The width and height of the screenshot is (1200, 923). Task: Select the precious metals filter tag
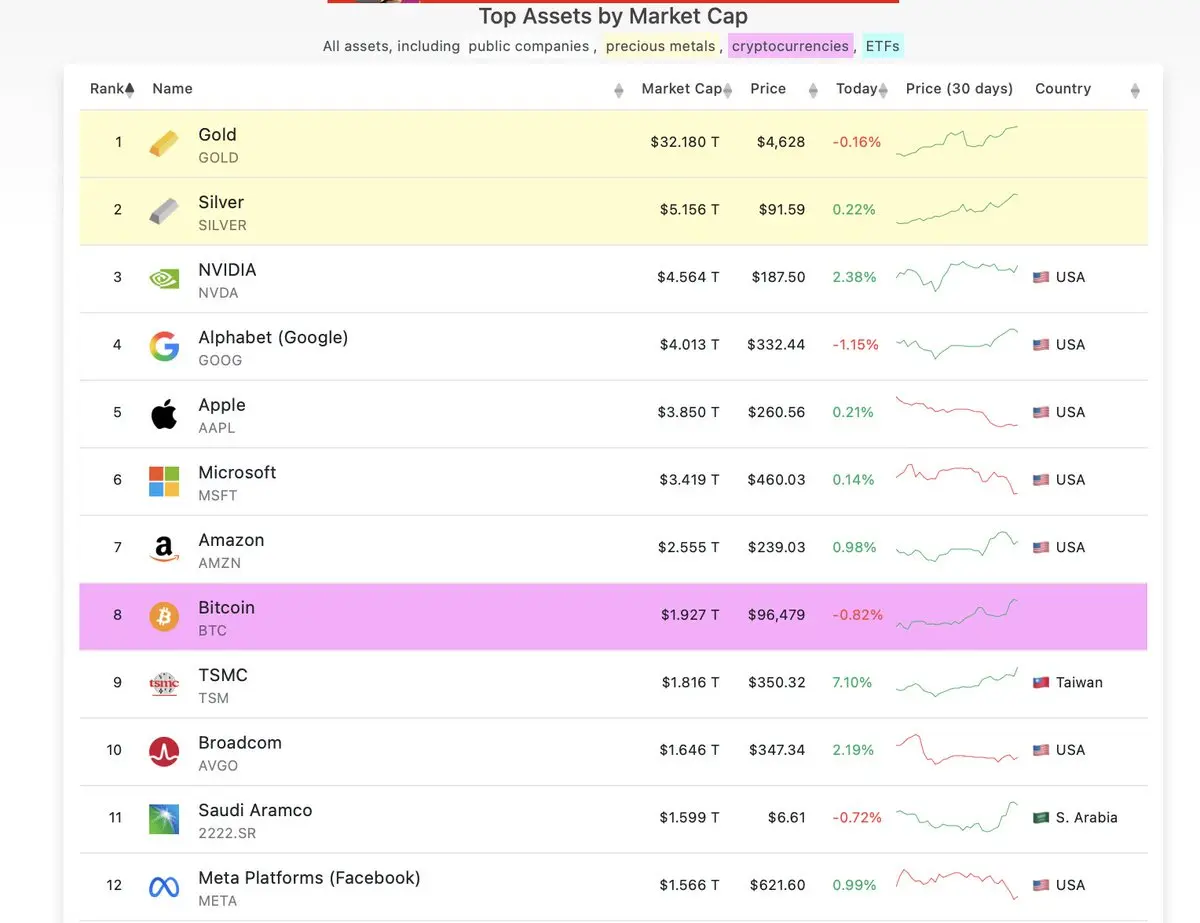[661, 46]
